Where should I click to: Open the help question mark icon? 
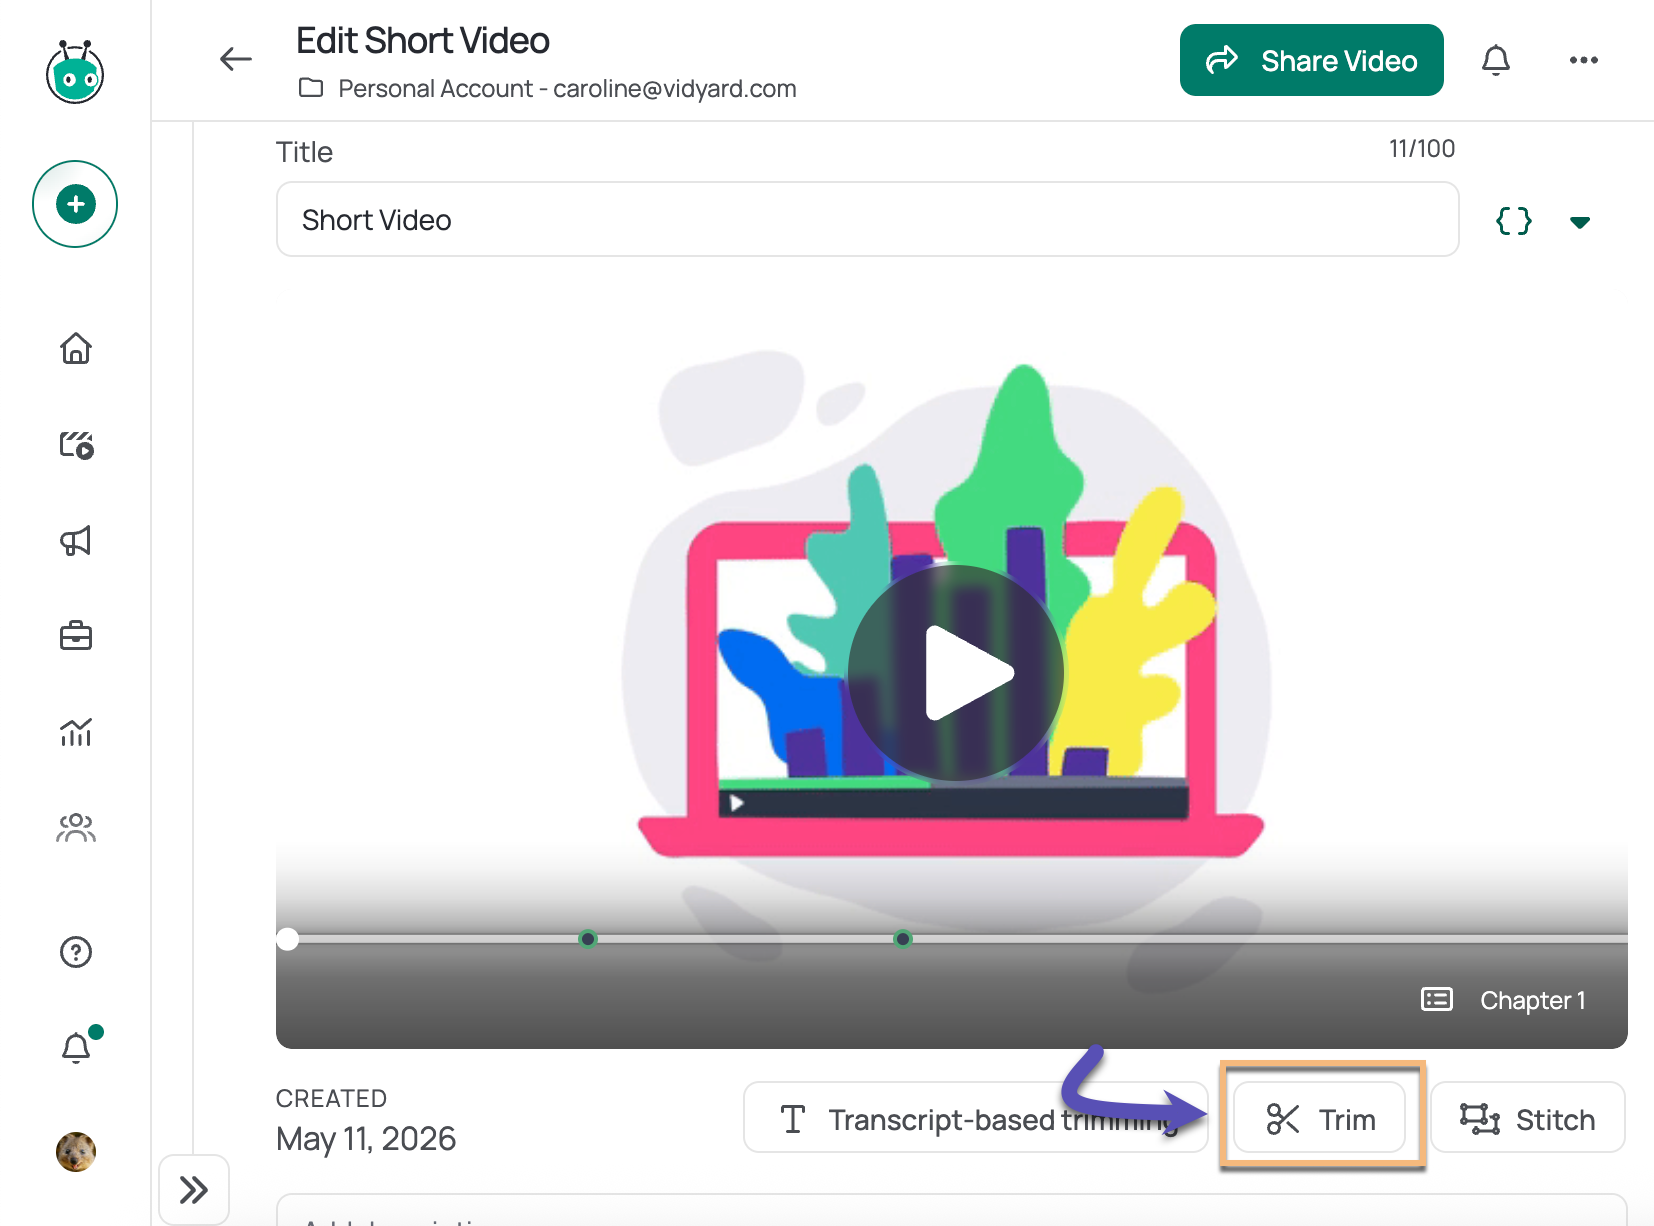[76, 952]
